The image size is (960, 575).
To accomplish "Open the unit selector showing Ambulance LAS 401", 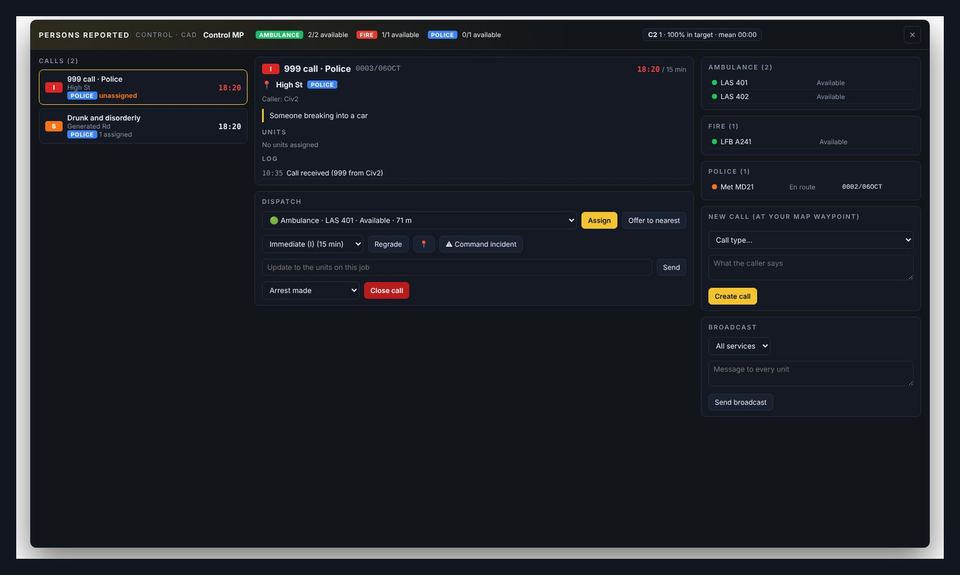I will [419, 220].
